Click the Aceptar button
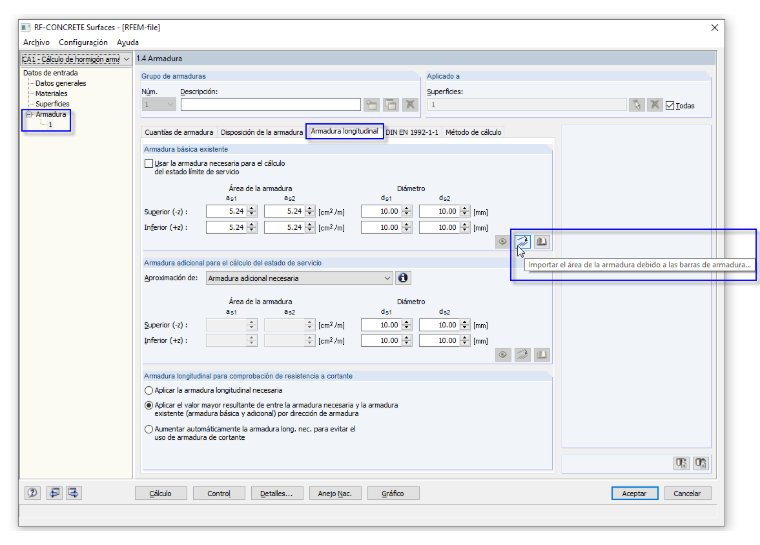 click(x=634, y=493)
